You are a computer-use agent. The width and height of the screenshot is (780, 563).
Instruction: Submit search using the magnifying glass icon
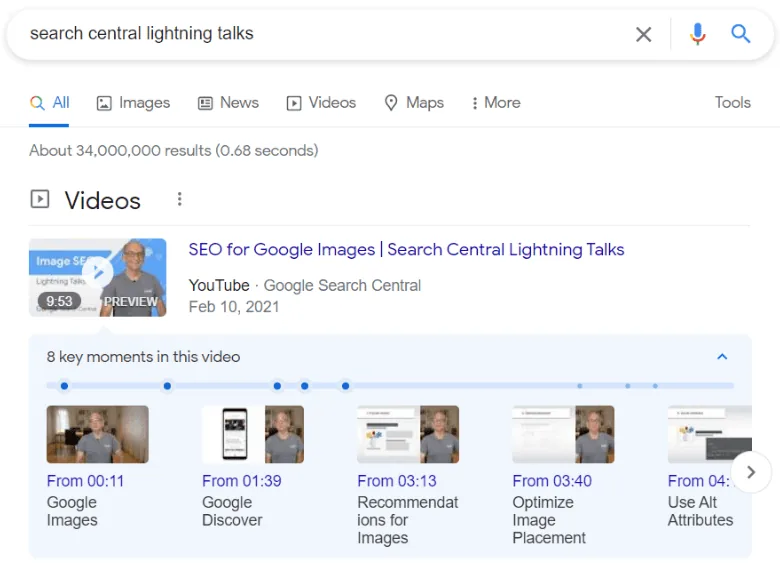tap(740, 34)
